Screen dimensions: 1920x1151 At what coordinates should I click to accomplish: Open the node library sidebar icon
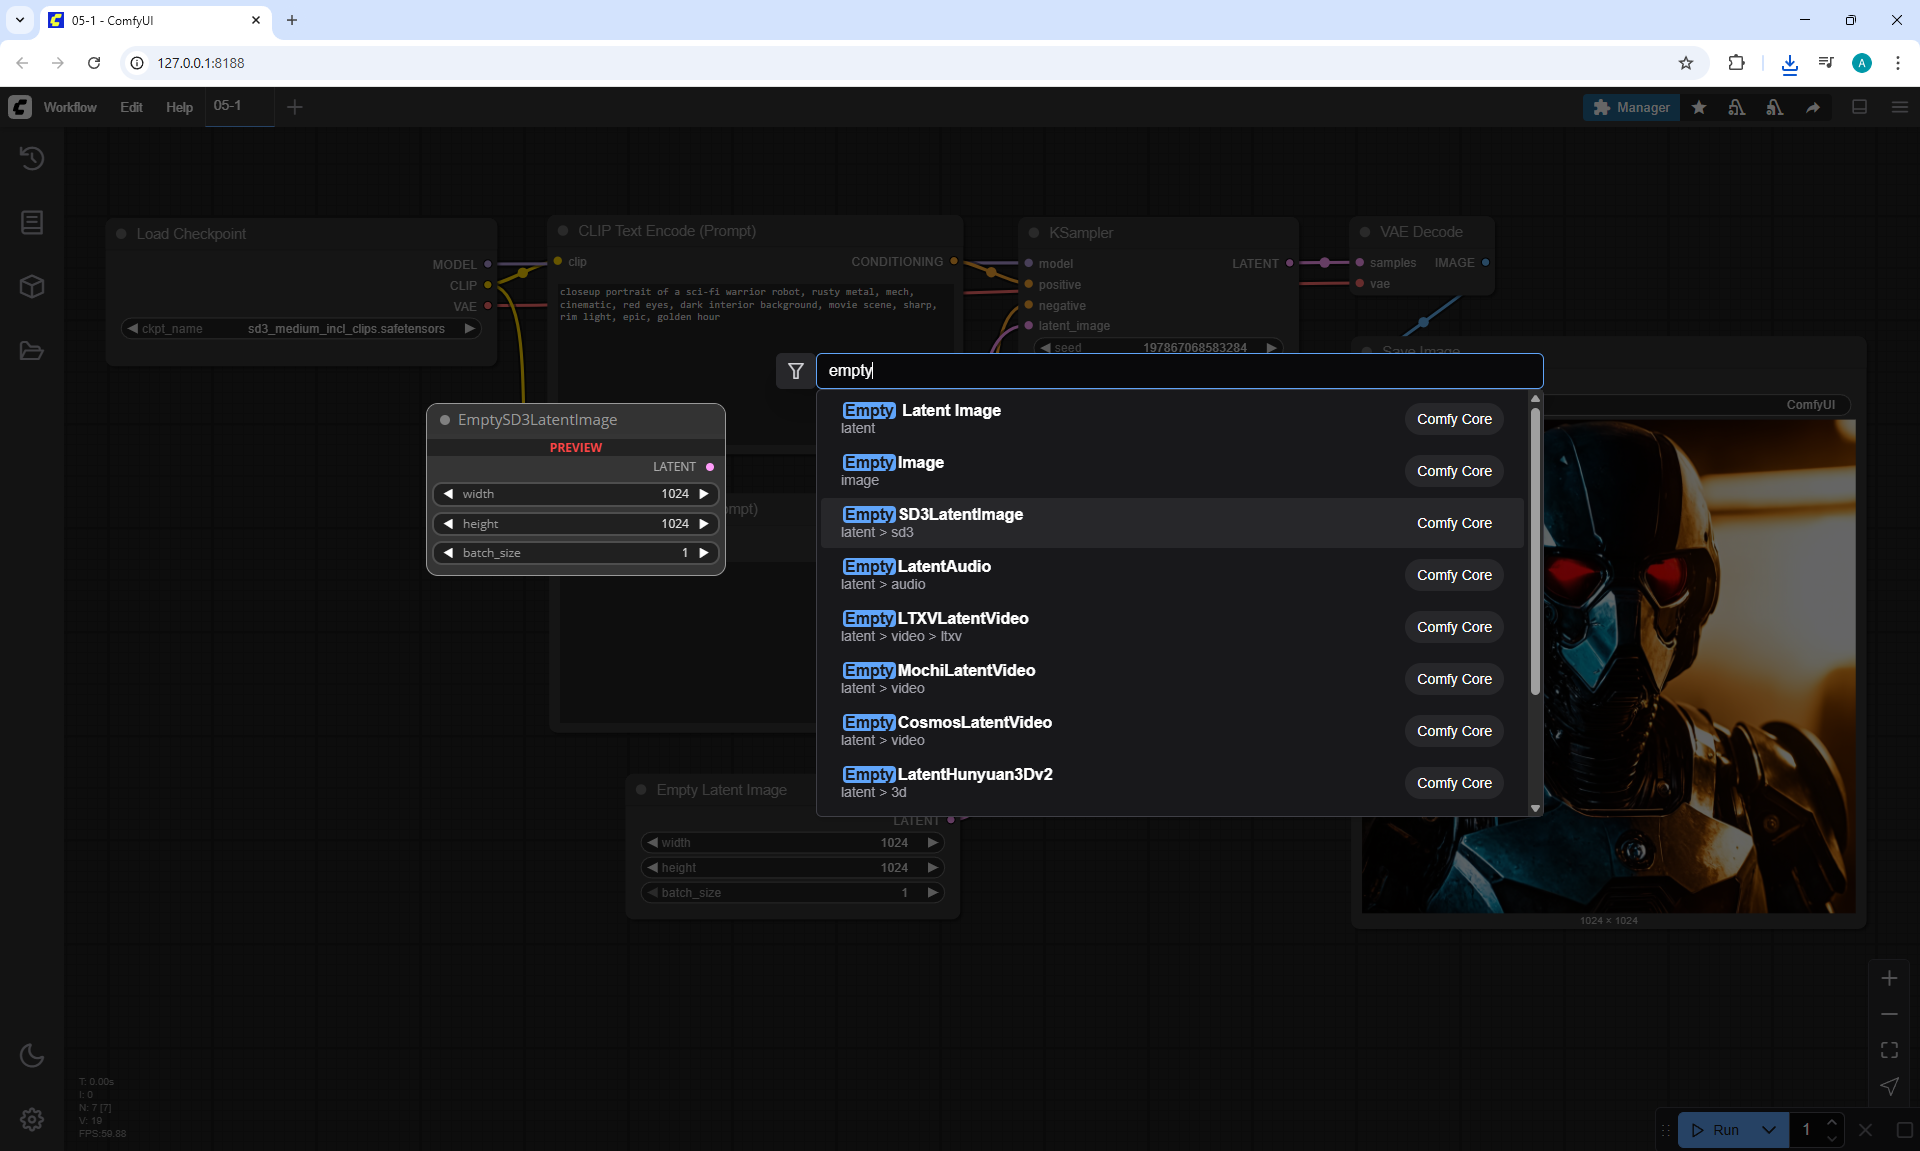(x=32, y=222)
